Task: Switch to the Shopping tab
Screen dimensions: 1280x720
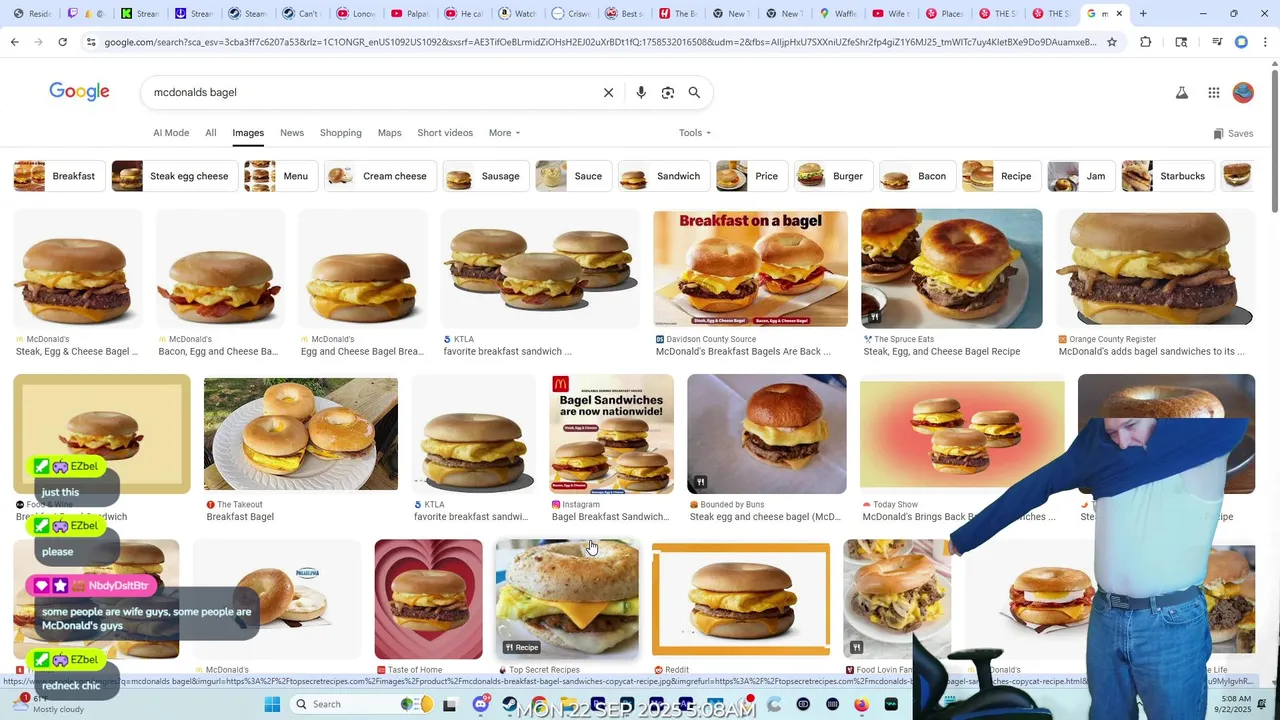Action: tap(341, 133)
